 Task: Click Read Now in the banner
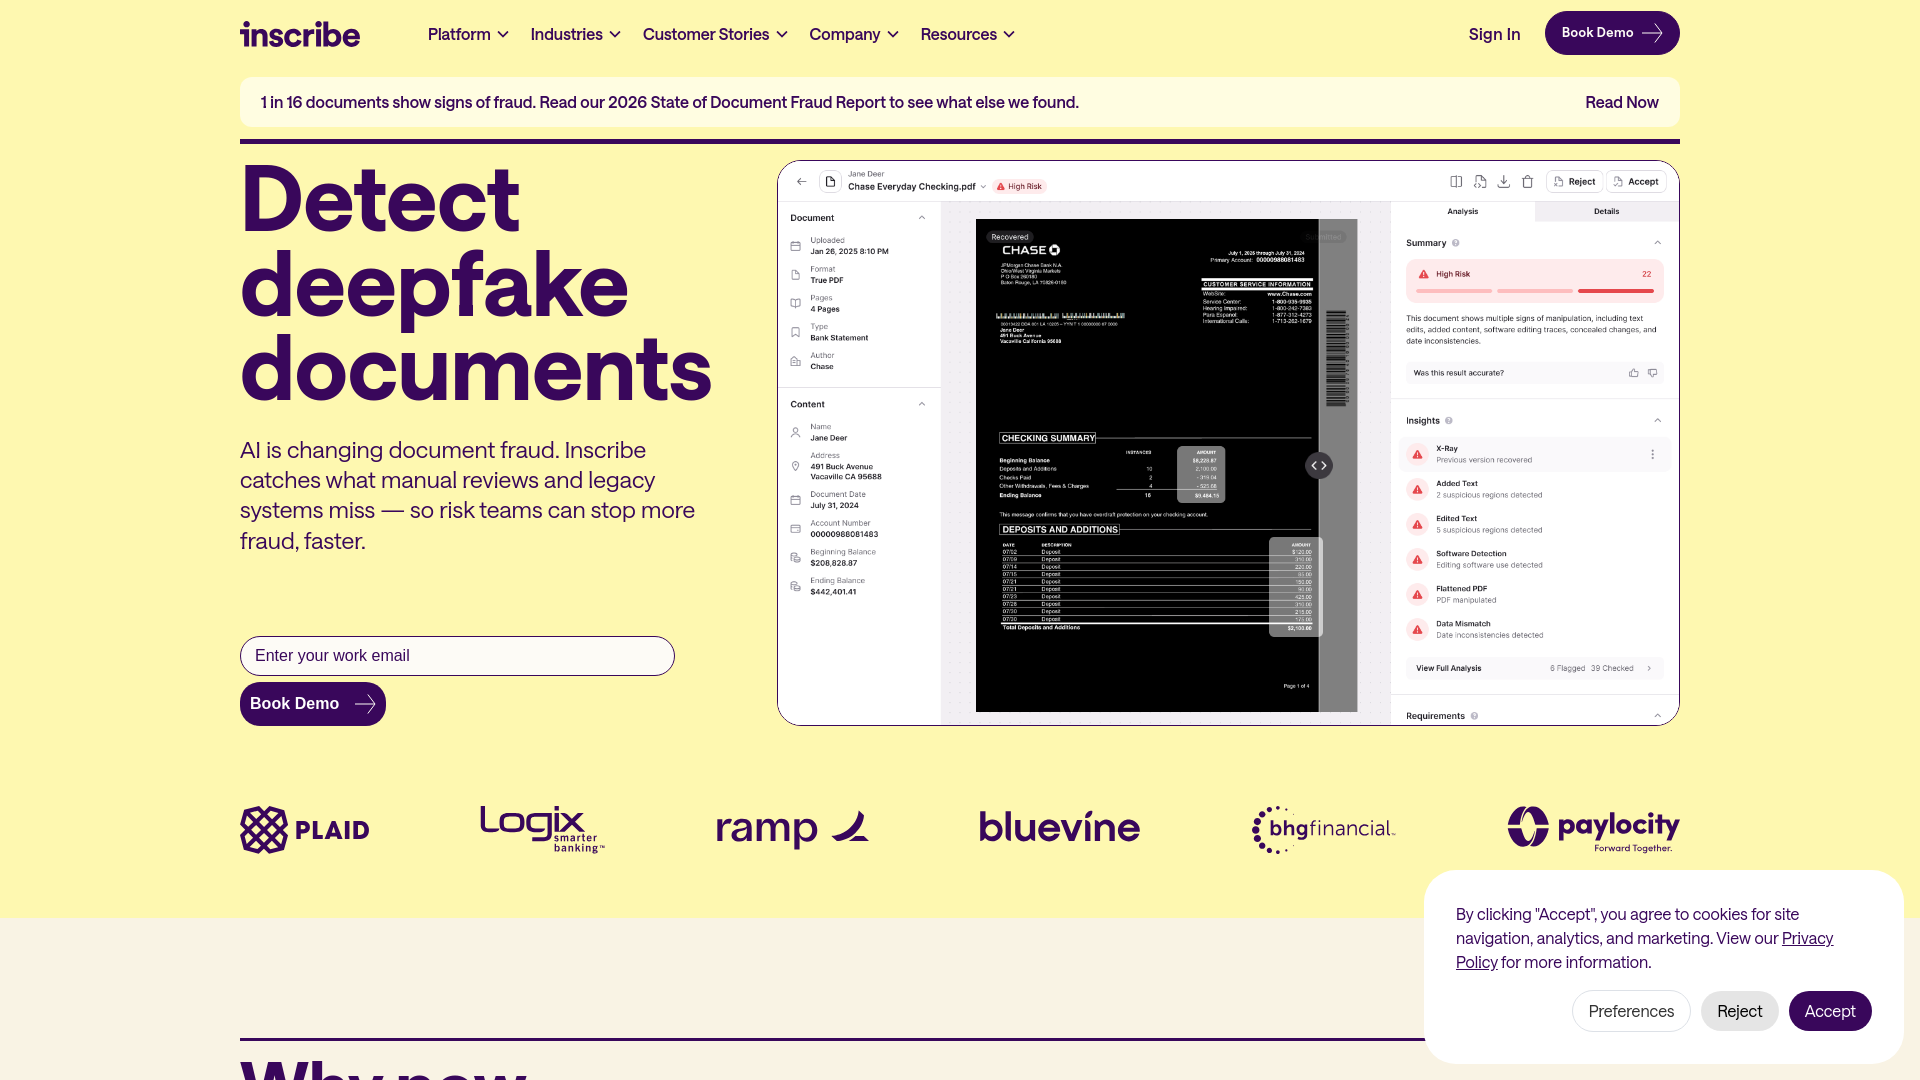[x=1621, y=102]
